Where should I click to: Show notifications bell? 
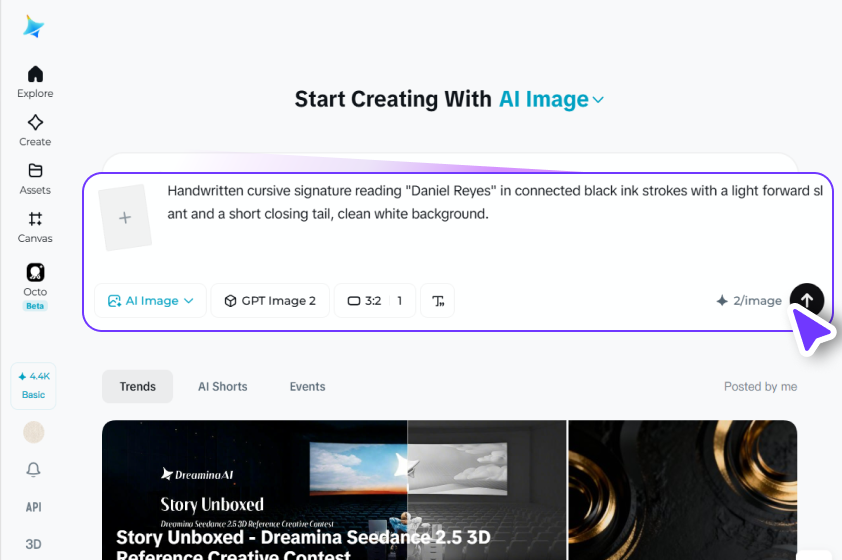click(33, 470)
